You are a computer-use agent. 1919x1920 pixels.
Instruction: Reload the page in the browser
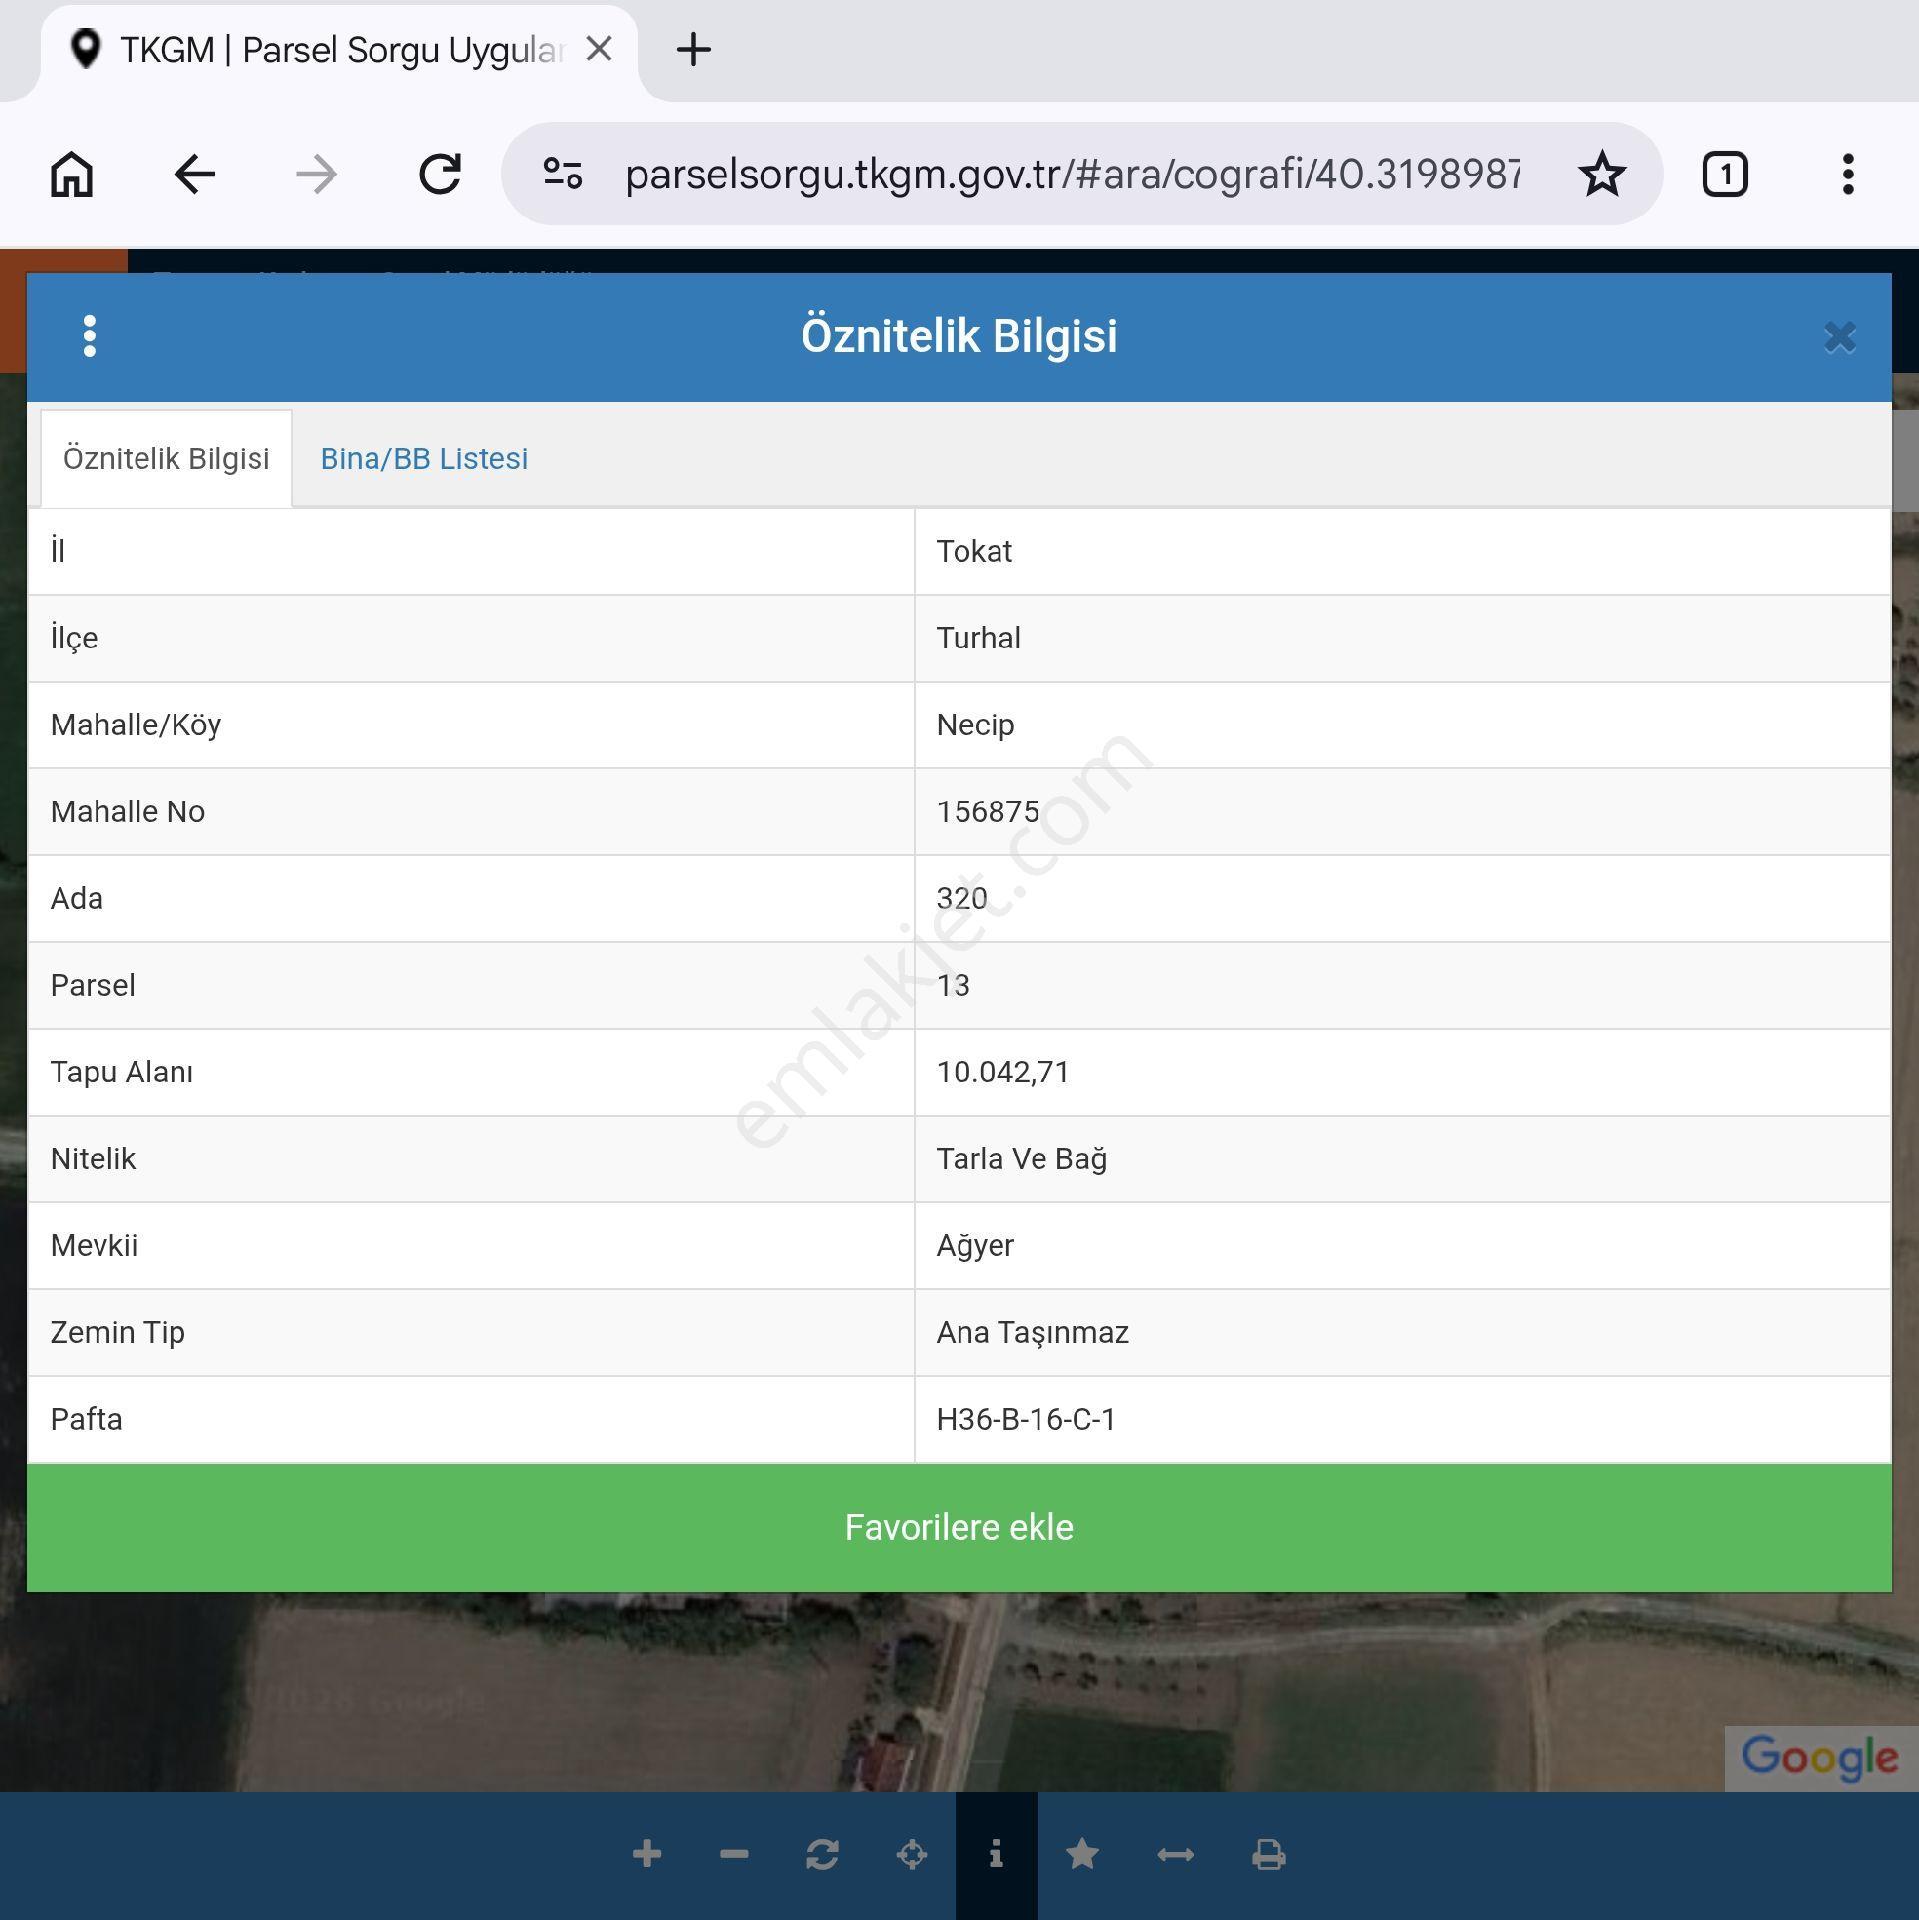pos(439,174)
